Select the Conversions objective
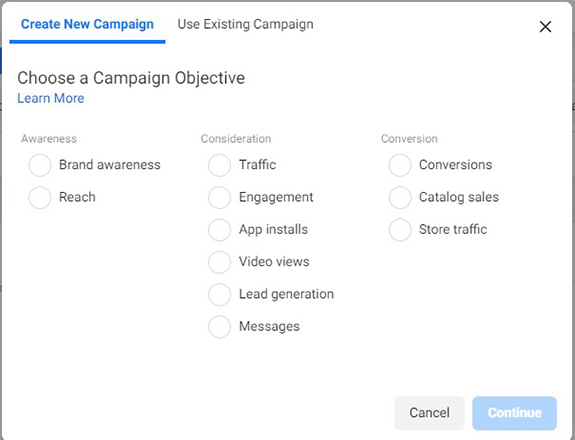575x440 pixels. (400, 165)
